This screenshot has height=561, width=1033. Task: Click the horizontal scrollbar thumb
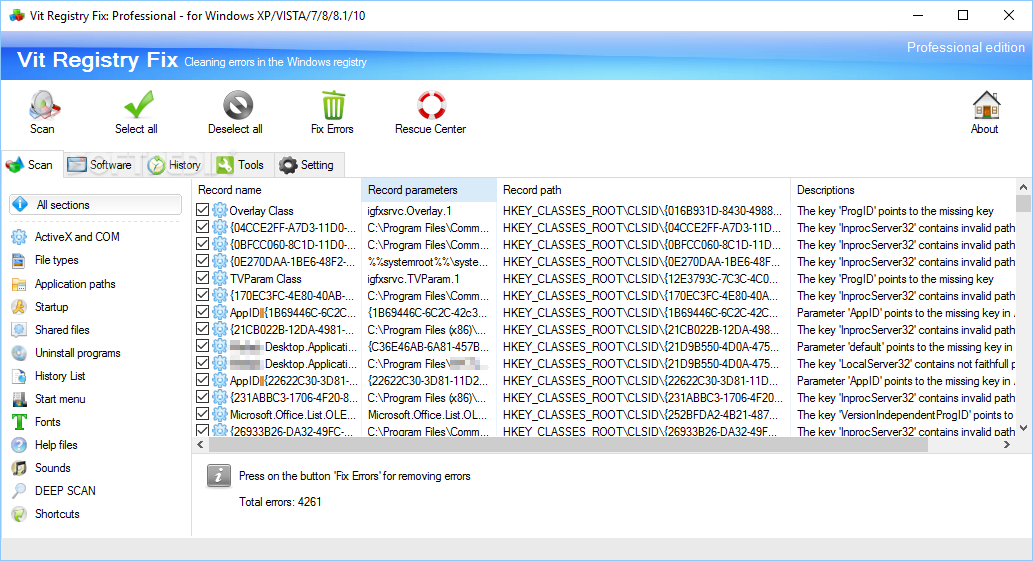click(x=569, y=445)
